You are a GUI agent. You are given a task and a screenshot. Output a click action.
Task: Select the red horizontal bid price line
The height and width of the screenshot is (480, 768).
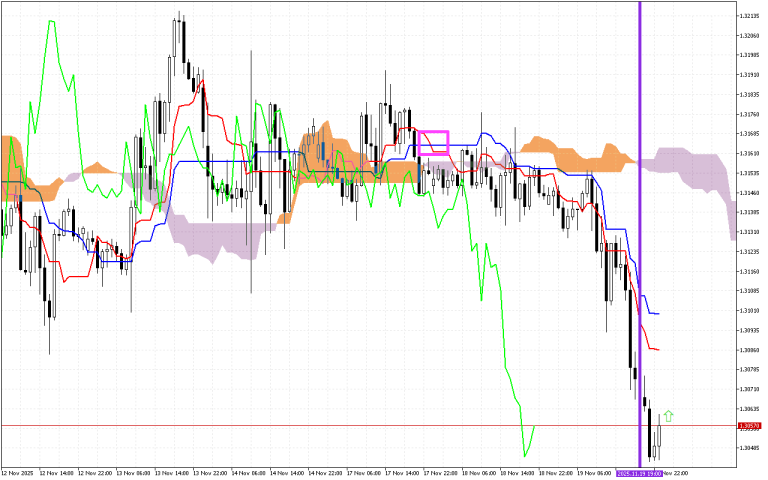coord(368,426)
